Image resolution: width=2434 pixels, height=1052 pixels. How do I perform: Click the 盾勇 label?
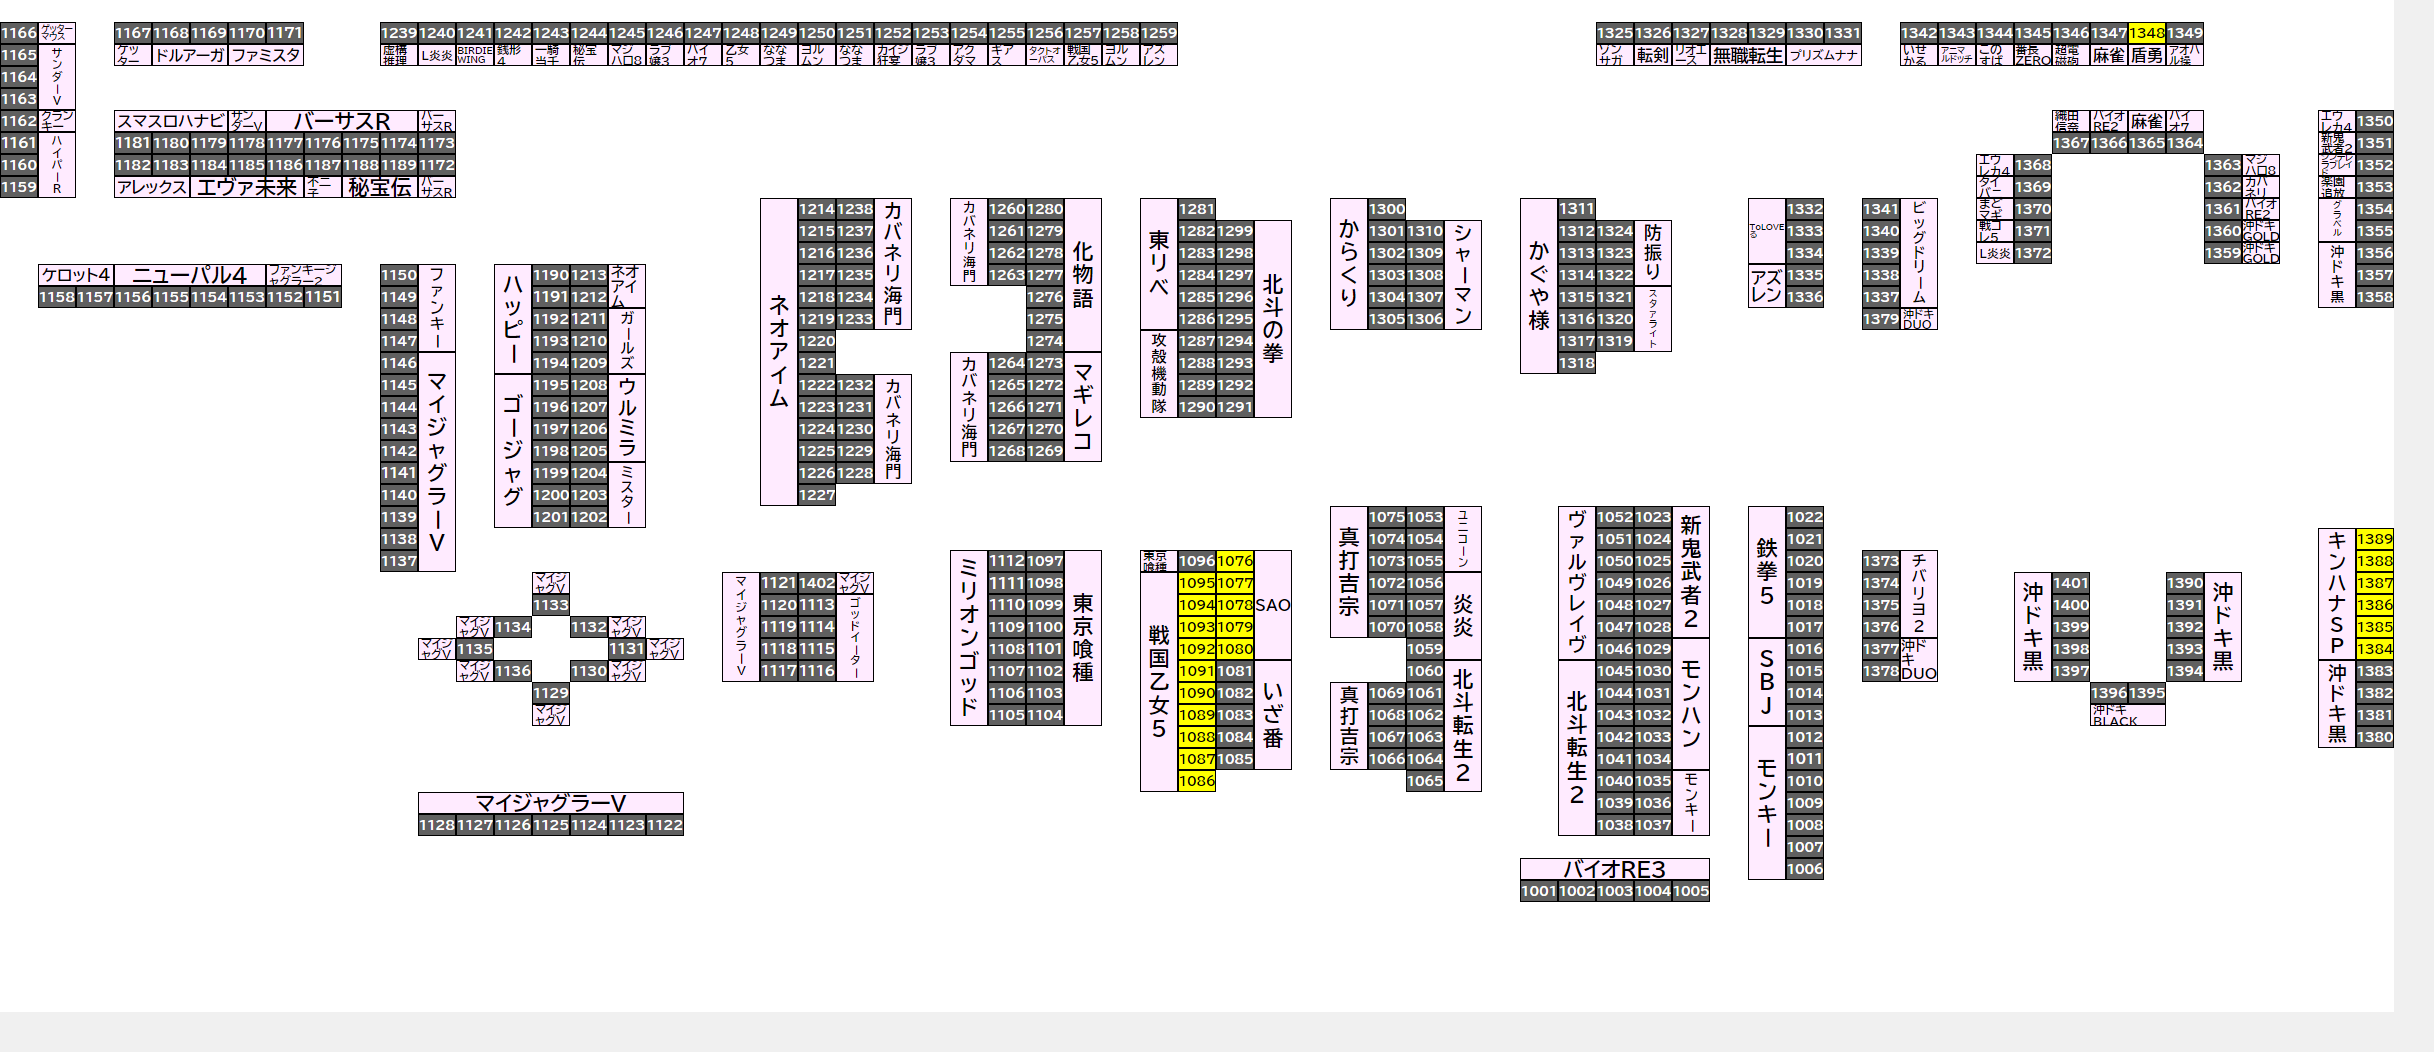2147,55
